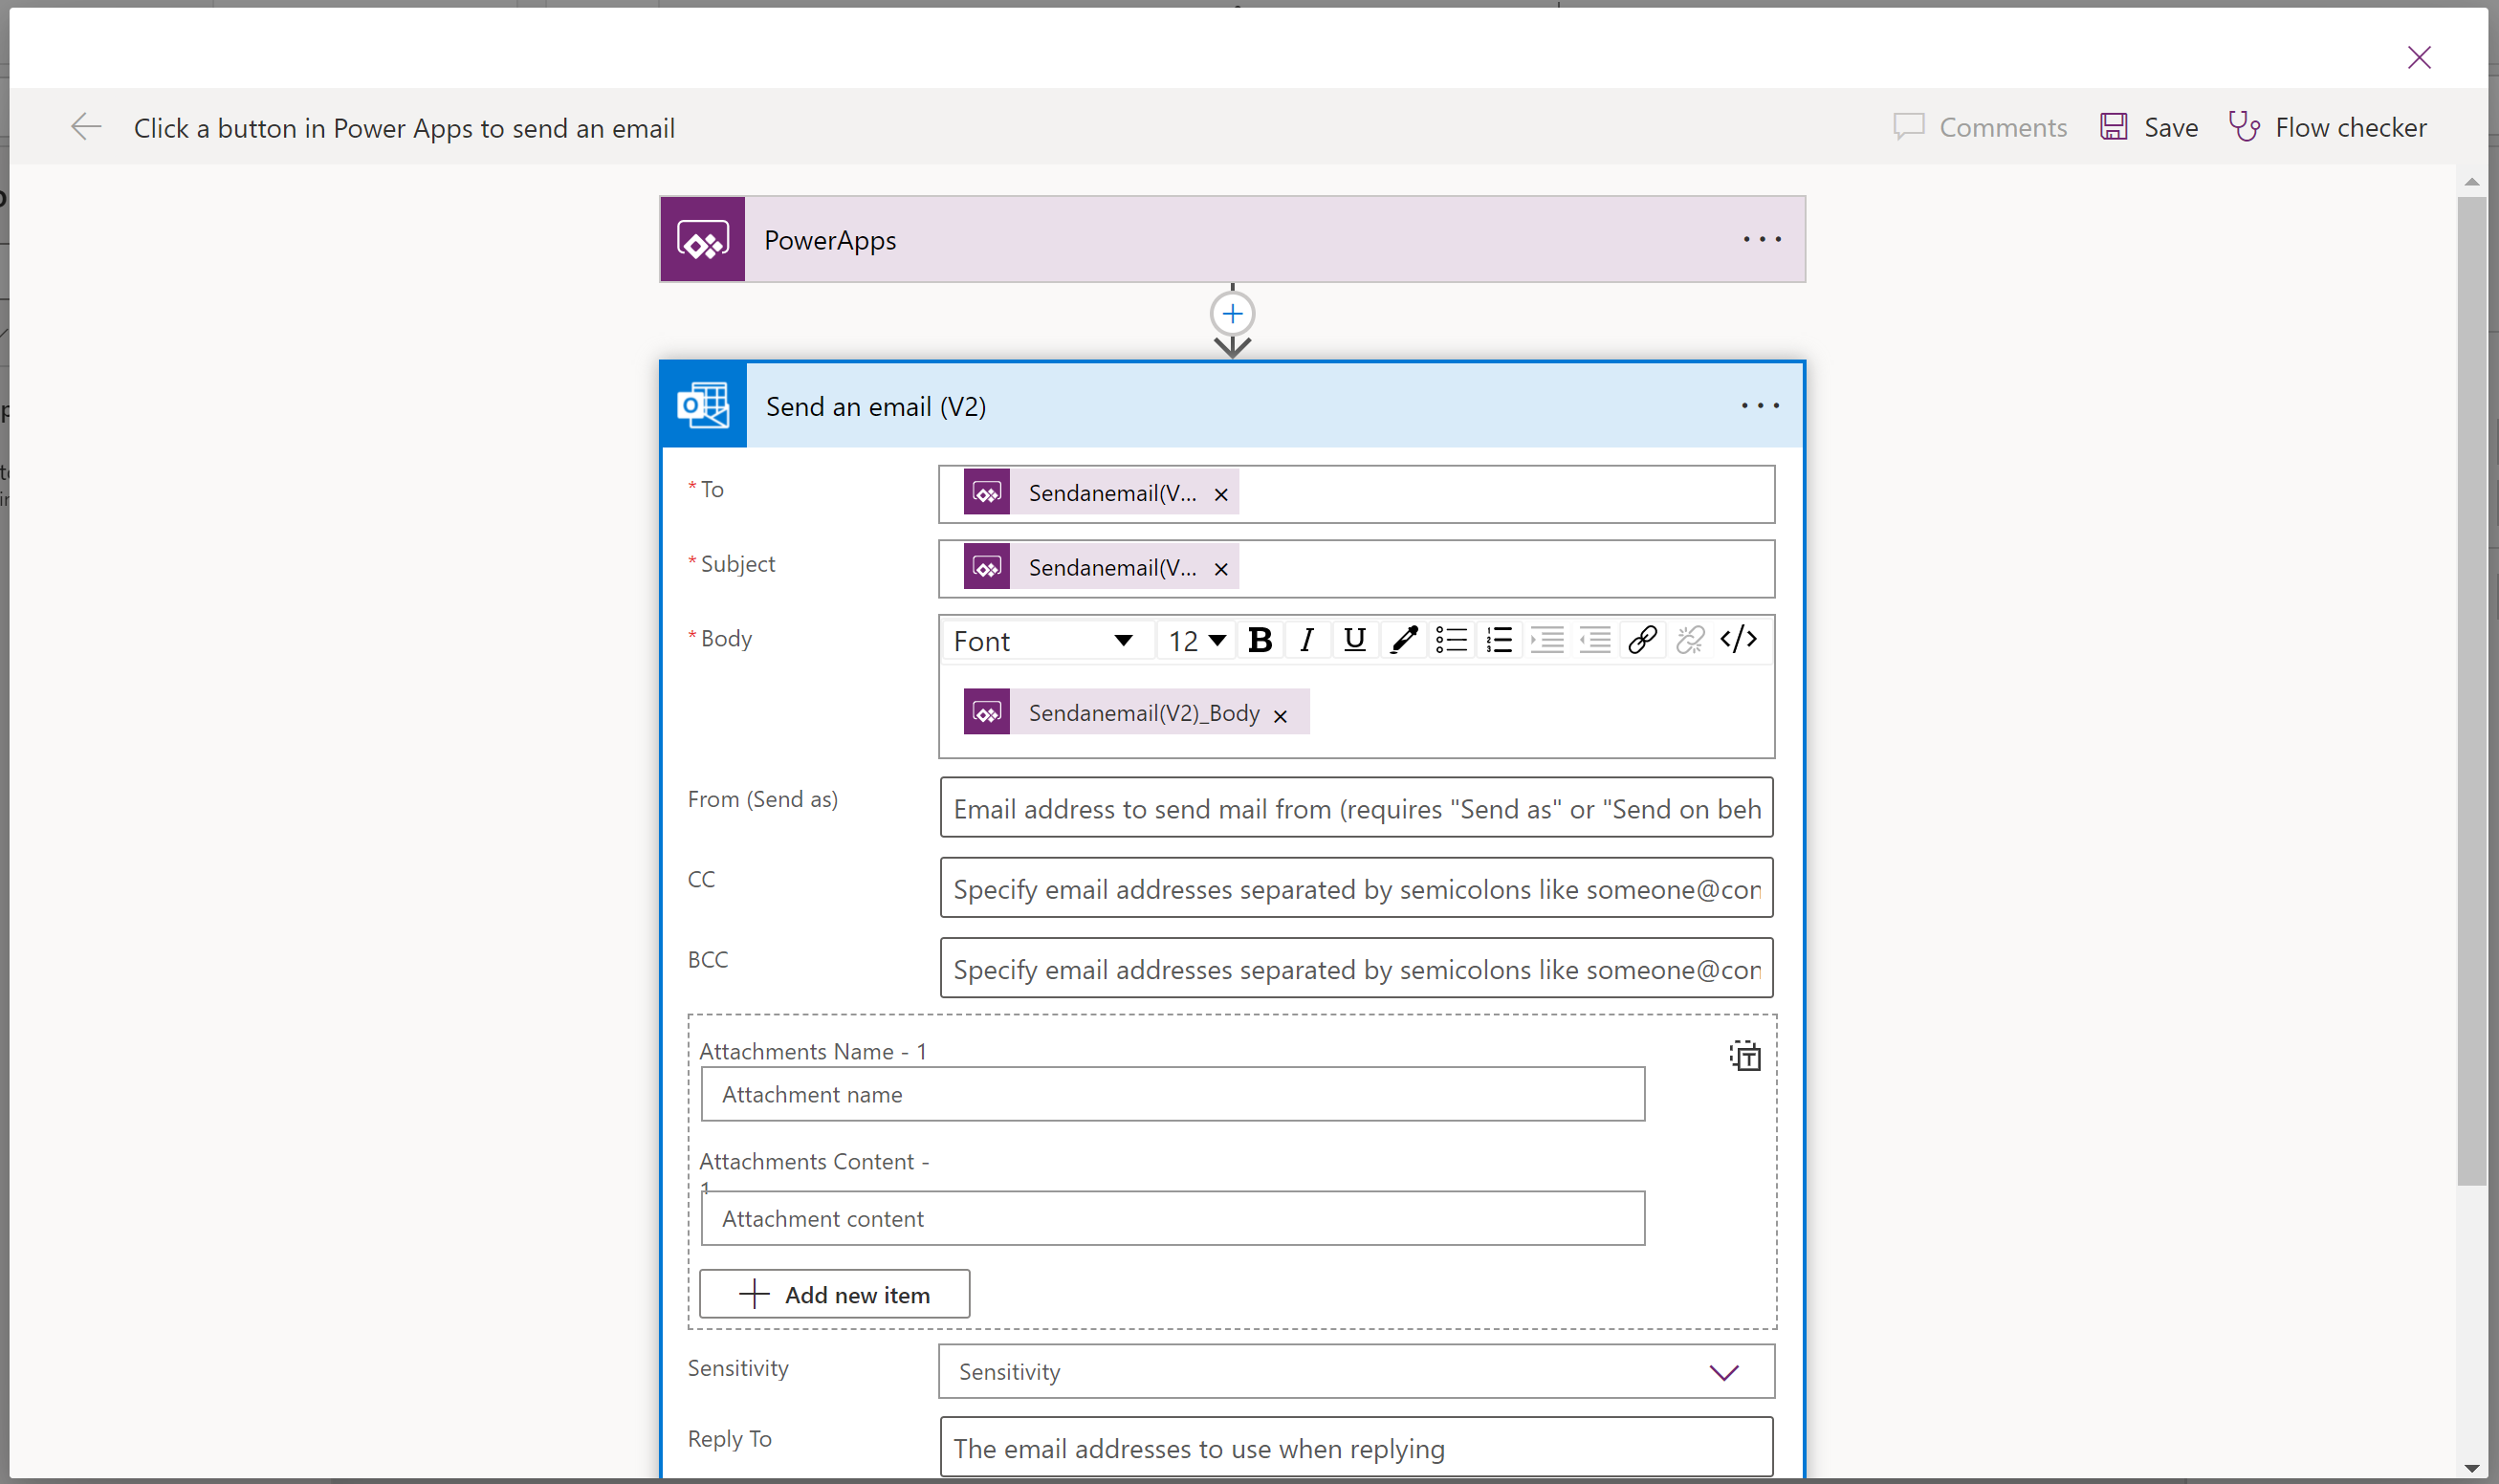The width and height of the screenshot is (2499, 1484).
Task: Click the PowerApps connector icon
Action: [703, 238]
